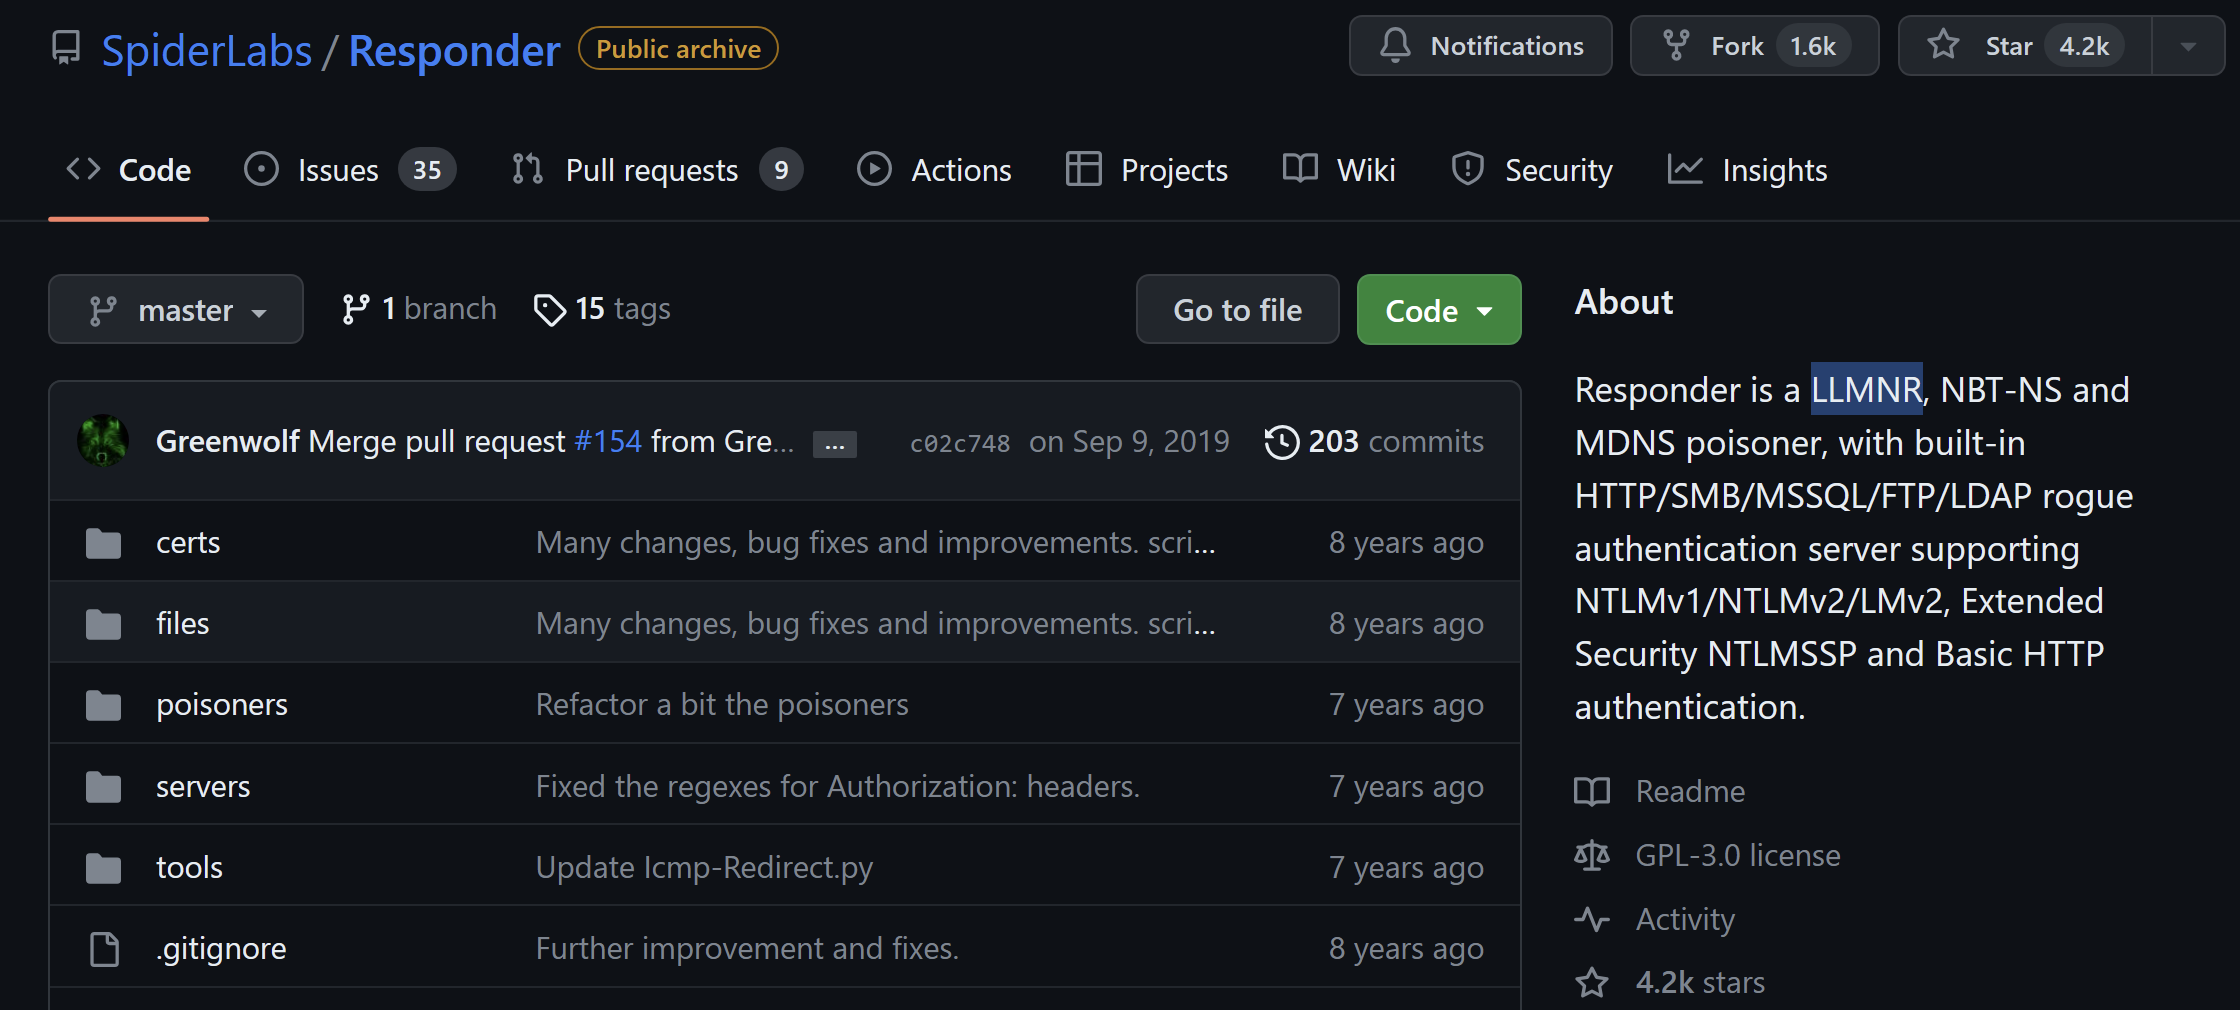Click Greenwolf's avatar thumbnail
Image resolution: width=2240 pixels, height=1010 pixels.
pos(103,441)
